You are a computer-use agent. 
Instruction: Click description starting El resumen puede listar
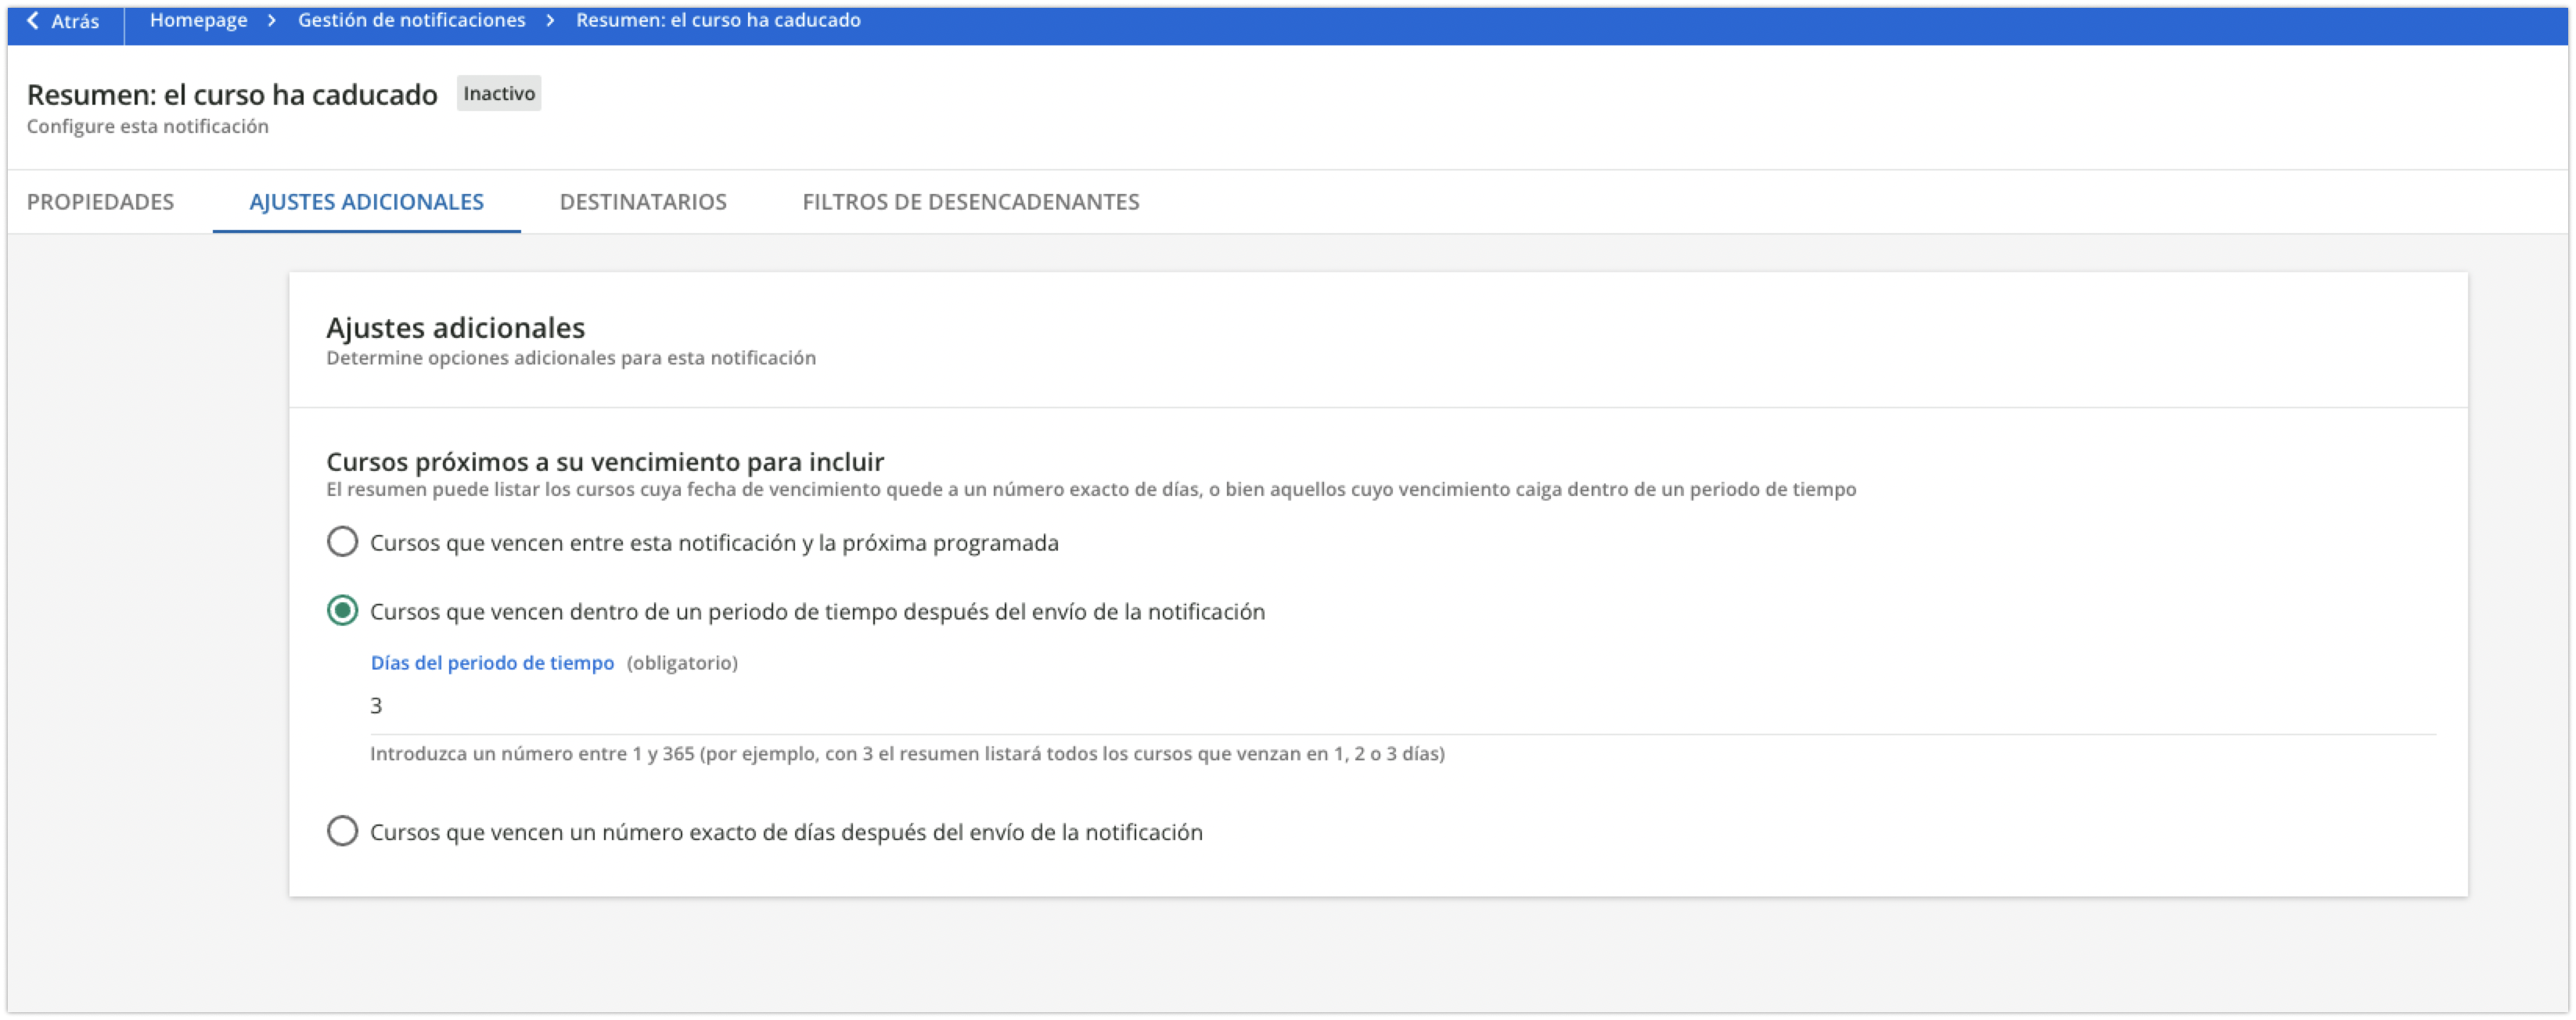tap(1091, 490)
